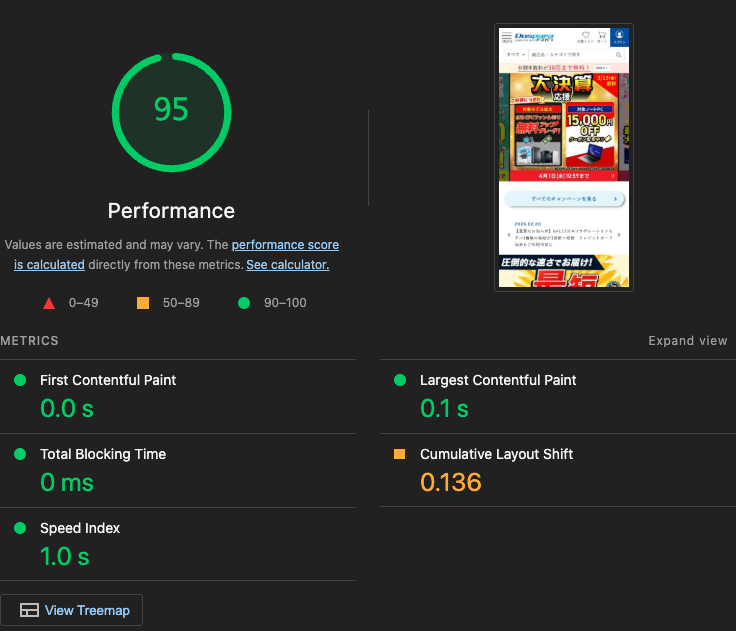Viewport: 736px width, 631px height.
Task: Expand the Total Blocking Time metric
Action: pyautogui.click(x=103, y=454)
